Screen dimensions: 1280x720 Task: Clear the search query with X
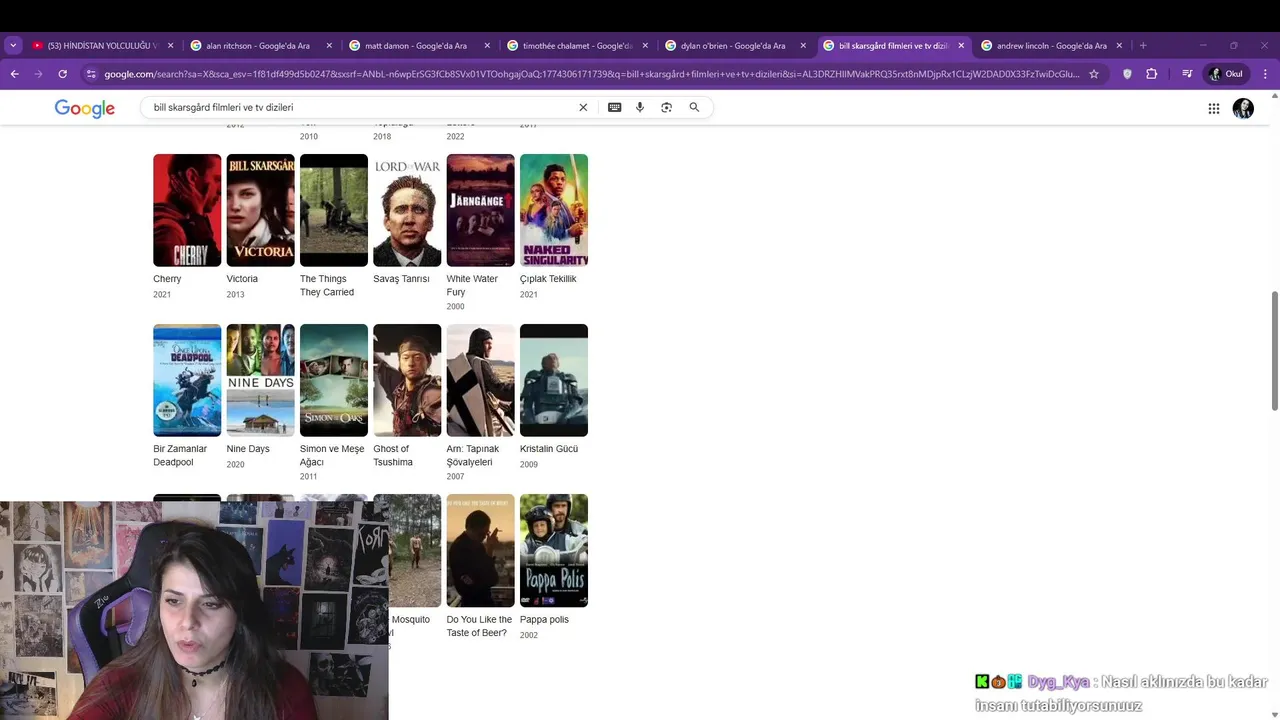(x=583, y=107)
